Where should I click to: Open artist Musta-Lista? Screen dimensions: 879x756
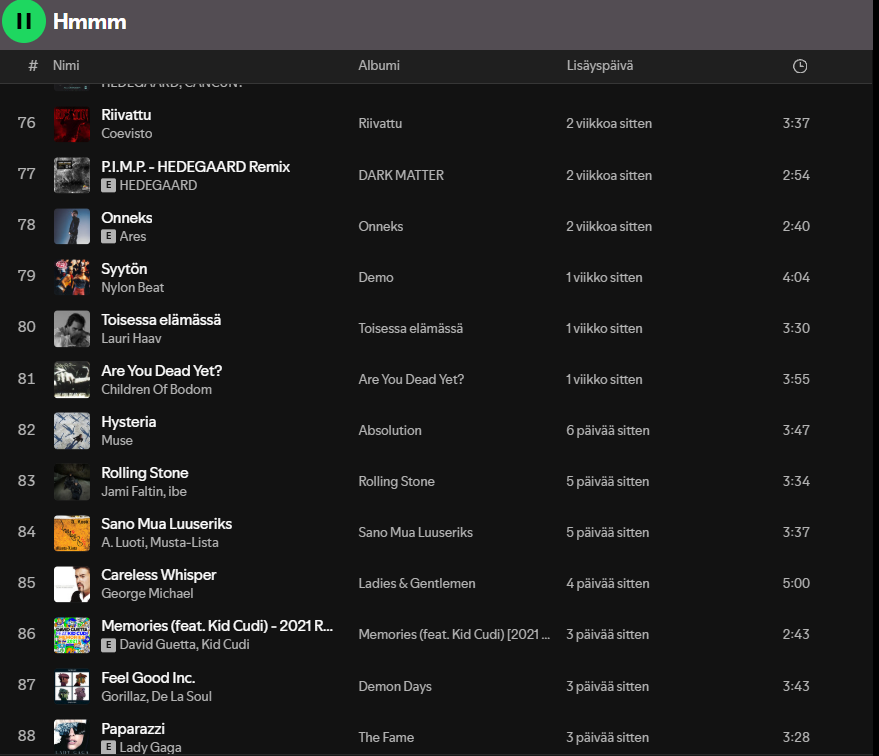184,542
